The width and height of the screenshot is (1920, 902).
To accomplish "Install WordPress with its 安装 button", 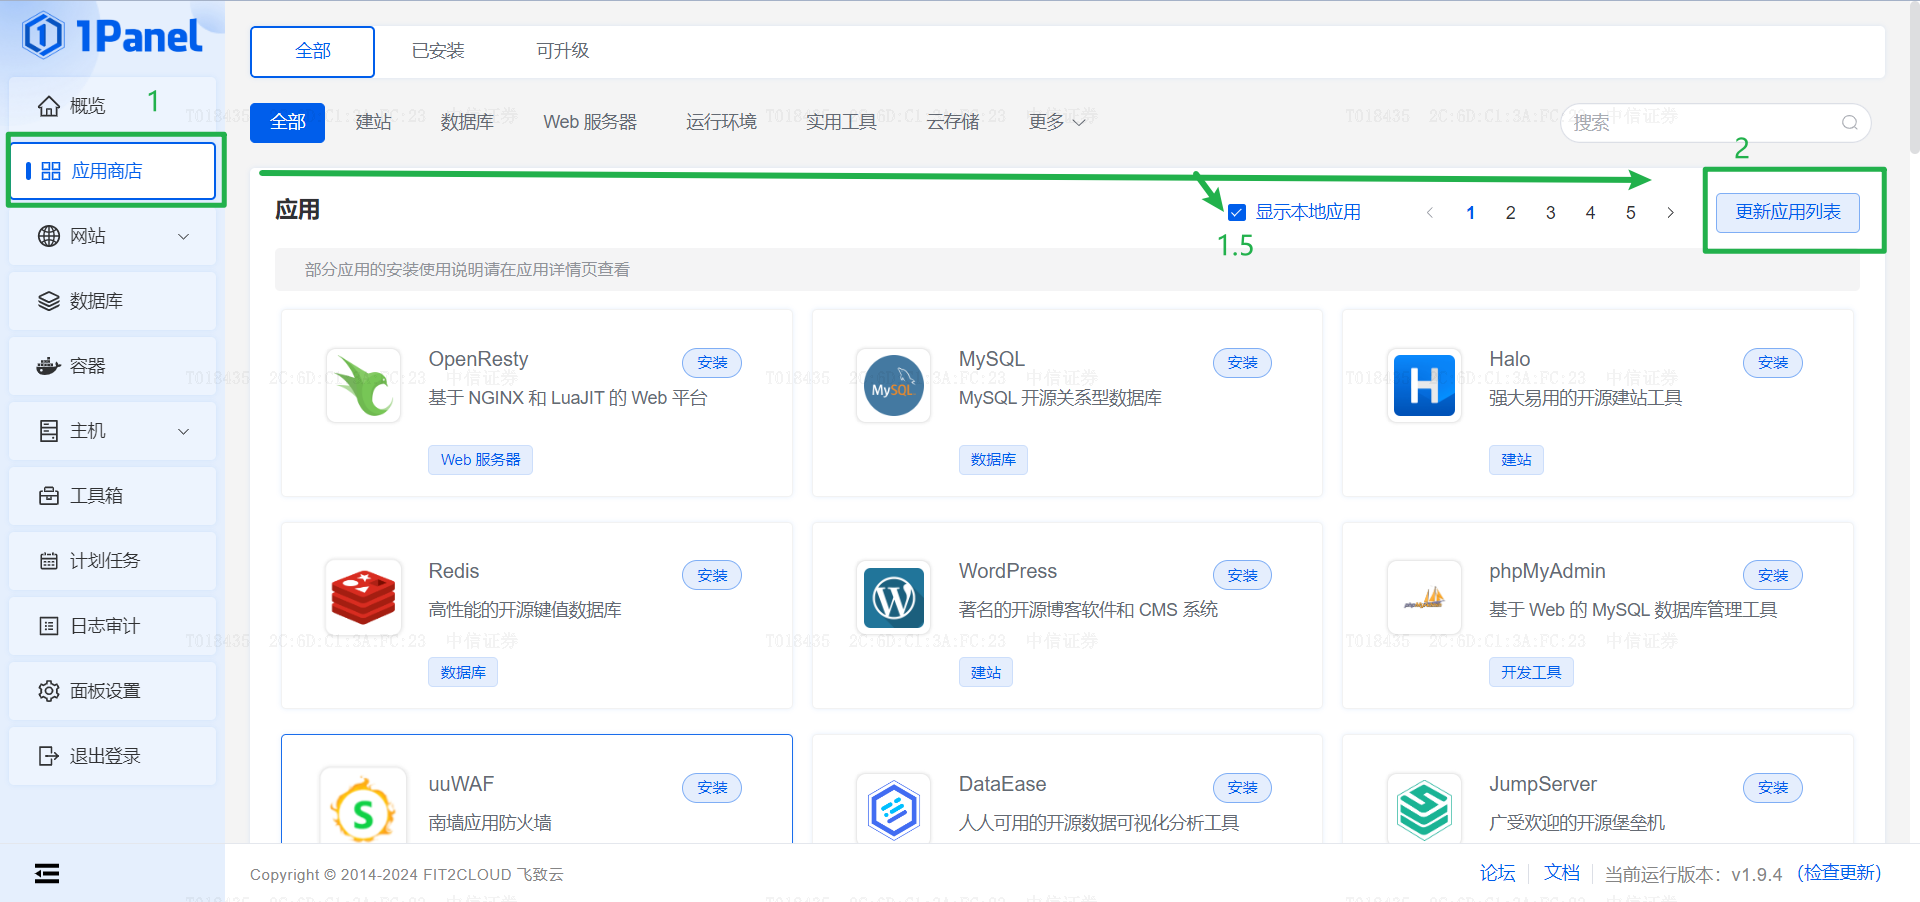I will coord(1242,575).
